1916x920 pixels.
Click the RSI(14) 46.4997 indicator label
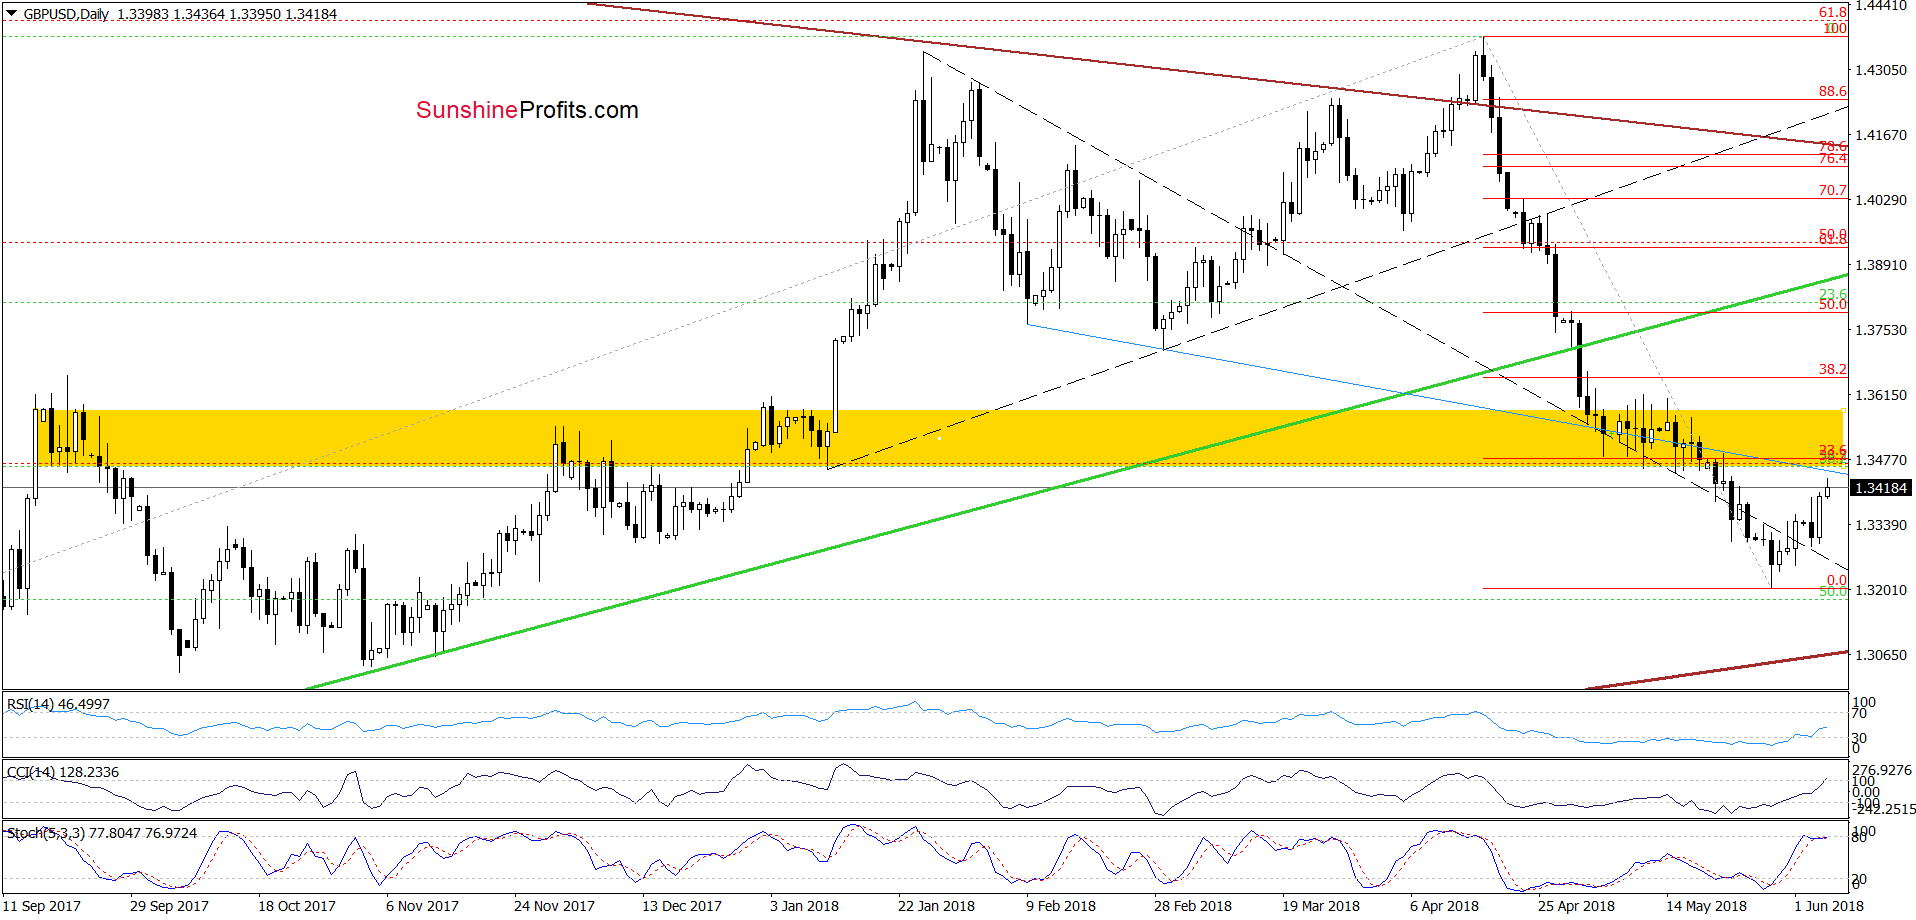pos(58,704)
